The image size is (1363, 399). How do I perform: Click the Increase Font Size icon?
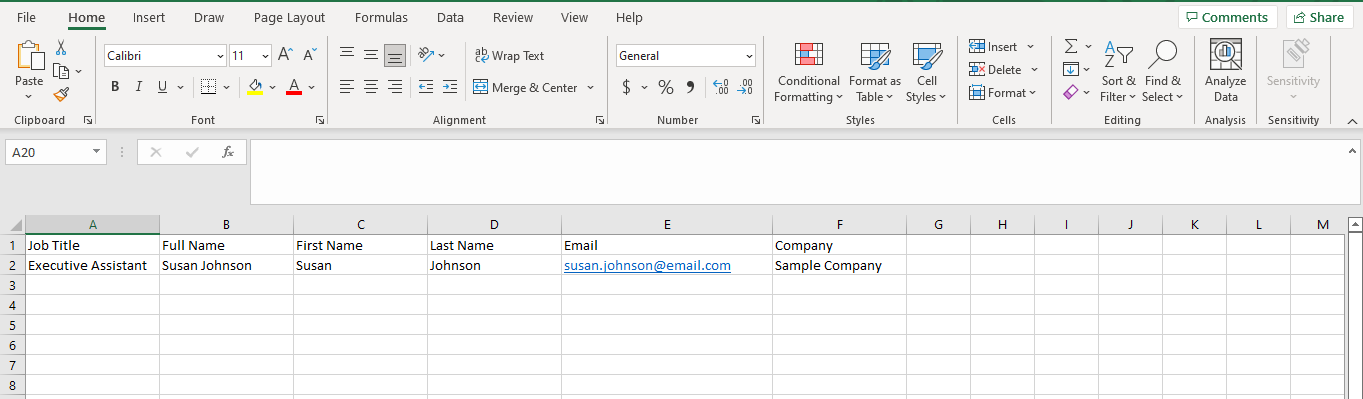click(285, 55)
